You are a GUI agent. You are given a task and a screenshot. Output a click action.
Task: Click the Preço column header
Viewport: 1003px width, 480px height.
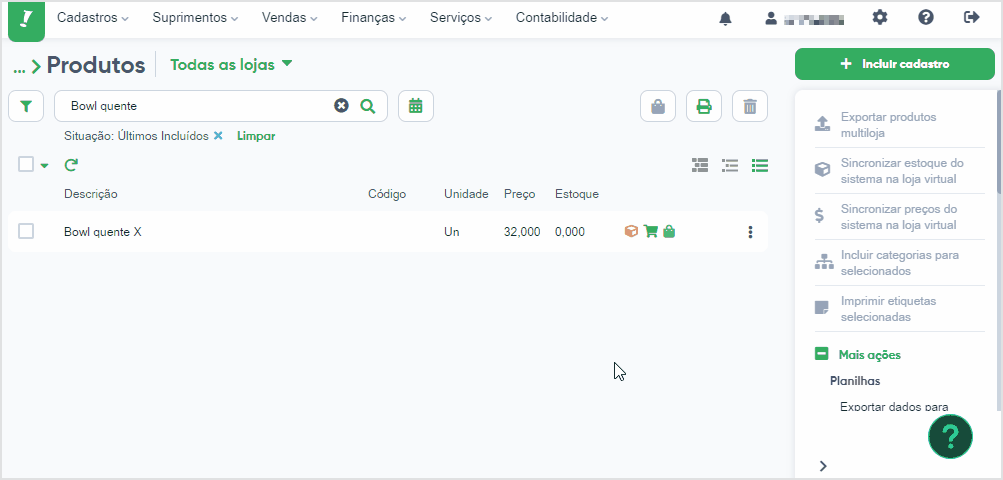519,194
